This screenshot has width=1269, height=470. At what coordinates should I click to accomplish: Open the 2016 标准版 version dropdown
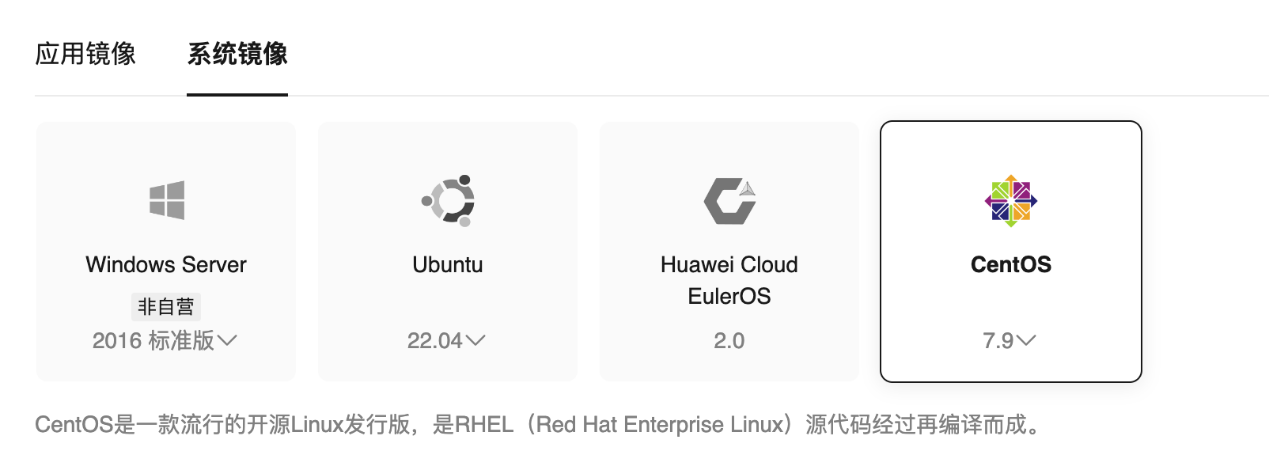click(165, 341)
